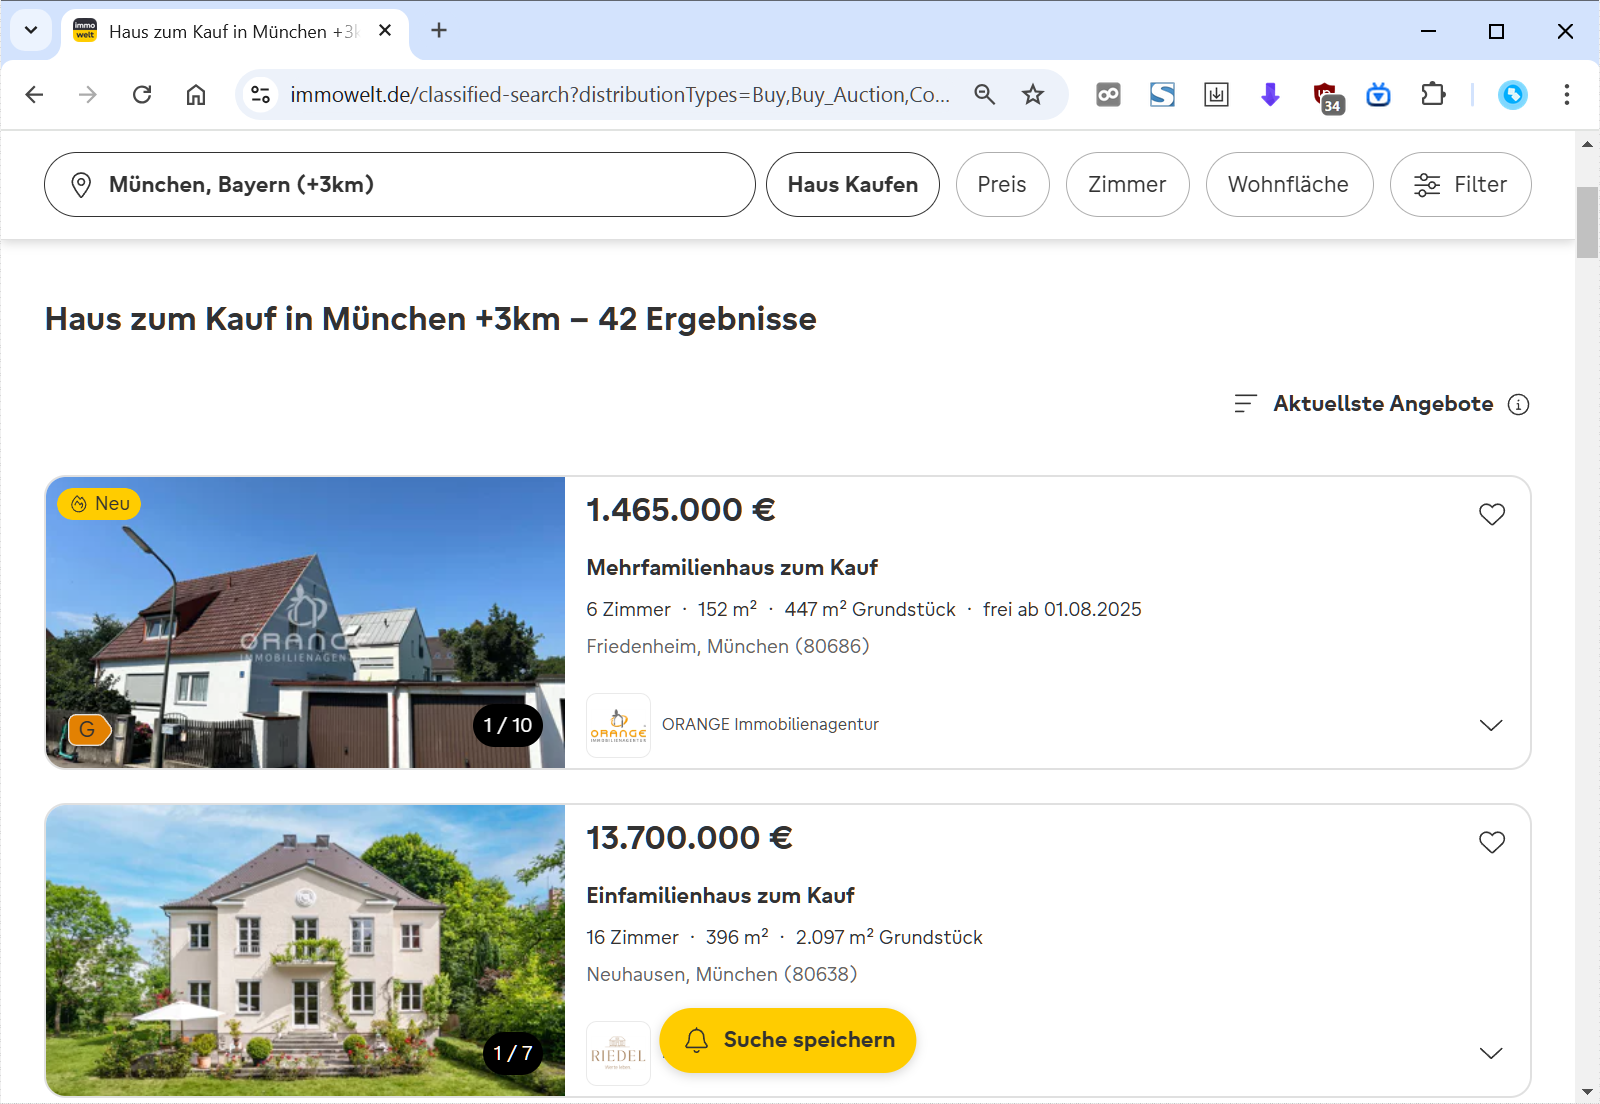Screen dimensions: 1600x1104
Task: Open the Filter options button
Action: pyautogui.click(x=1460, y=185)
